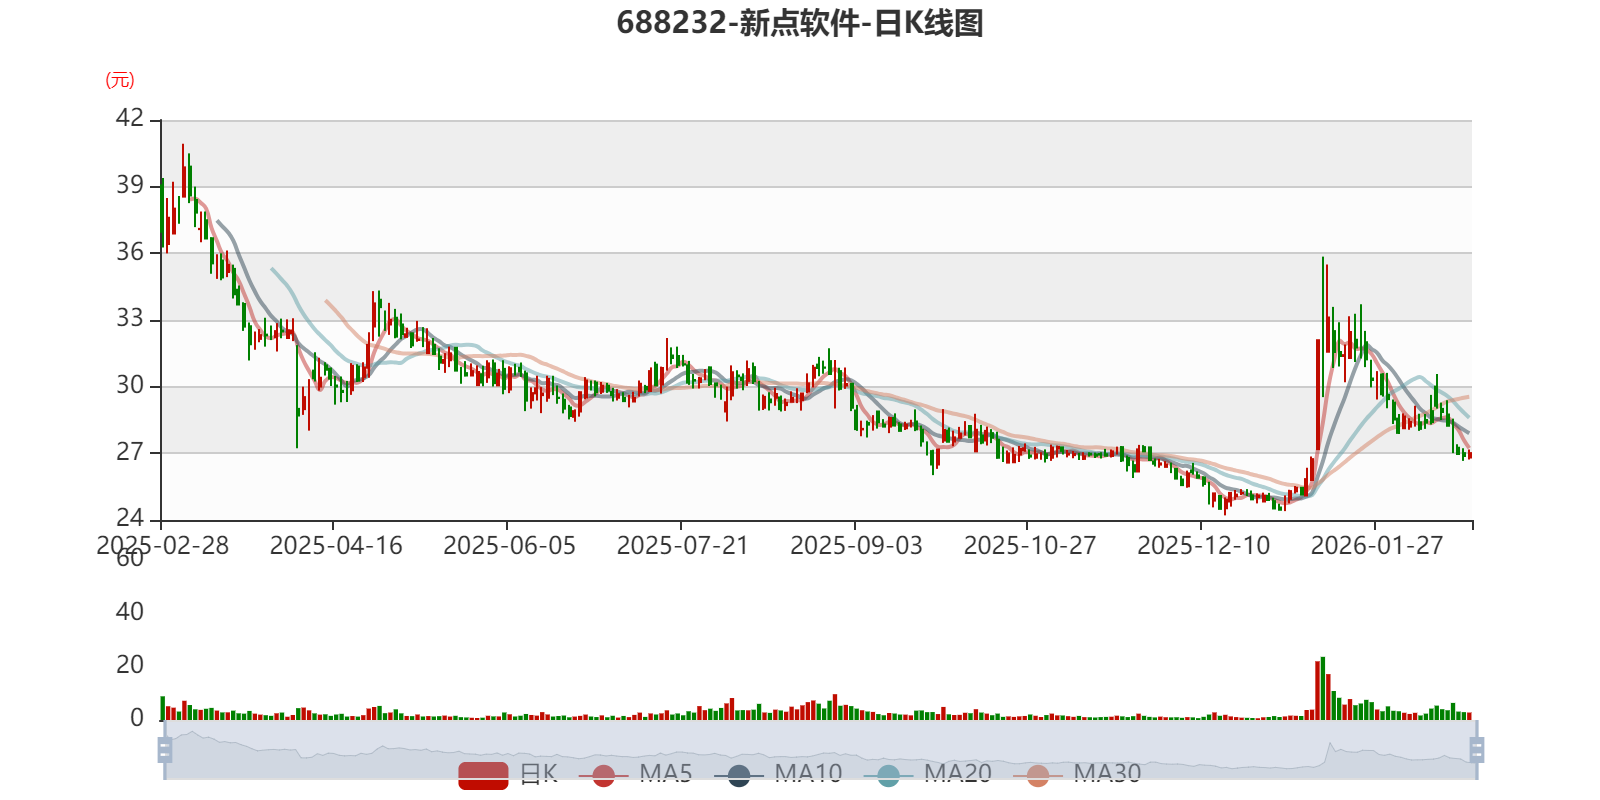The height and width of the screenshot is (800, 1600).
Task: Click the right data zoom slider handle
Action: 1476,750
